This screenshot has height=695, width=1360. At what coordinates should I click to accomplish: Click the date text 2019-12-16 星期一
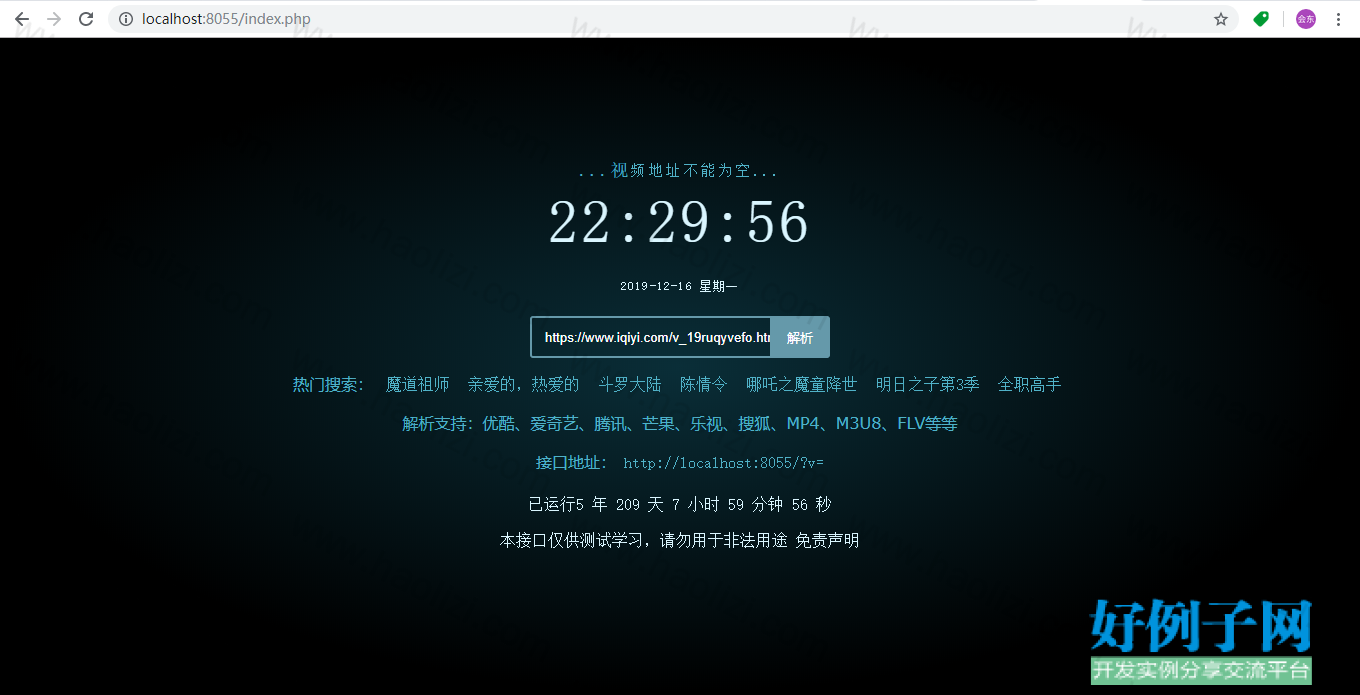(679, 286)
